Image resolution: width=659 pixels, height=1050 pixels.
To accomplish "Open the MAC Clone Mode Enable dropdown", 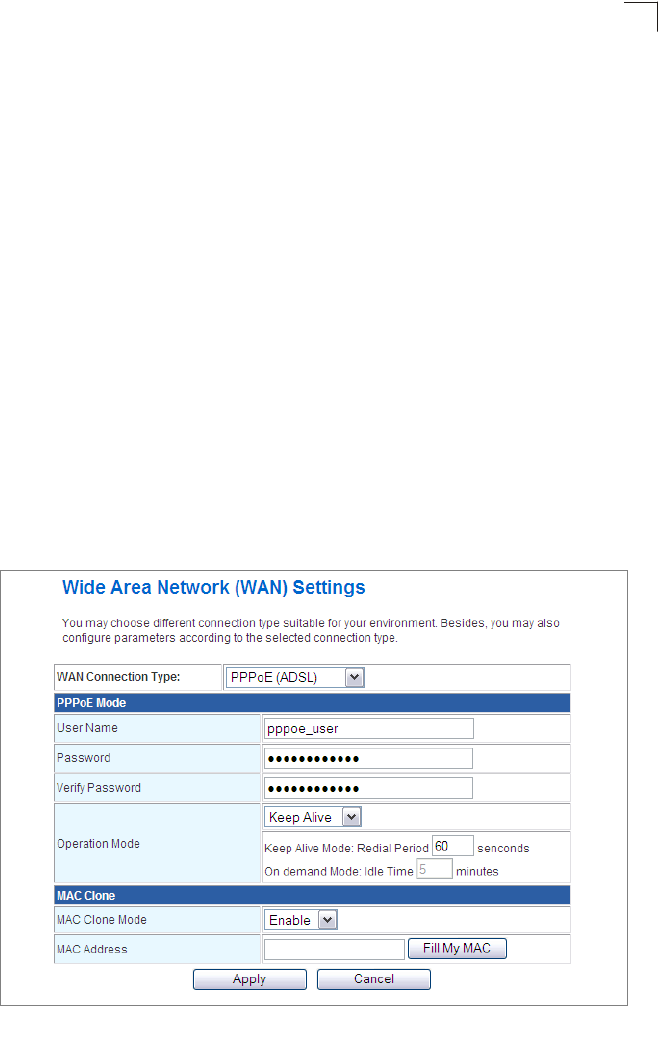I will tap(301, 920).
